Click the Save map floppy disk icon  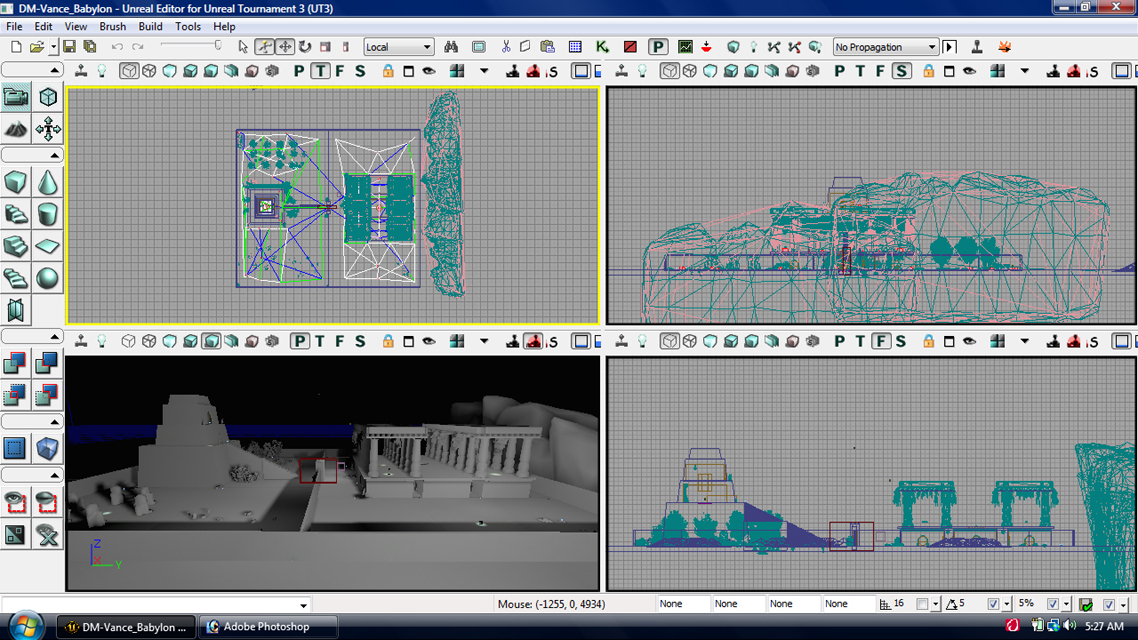point(69,47)
